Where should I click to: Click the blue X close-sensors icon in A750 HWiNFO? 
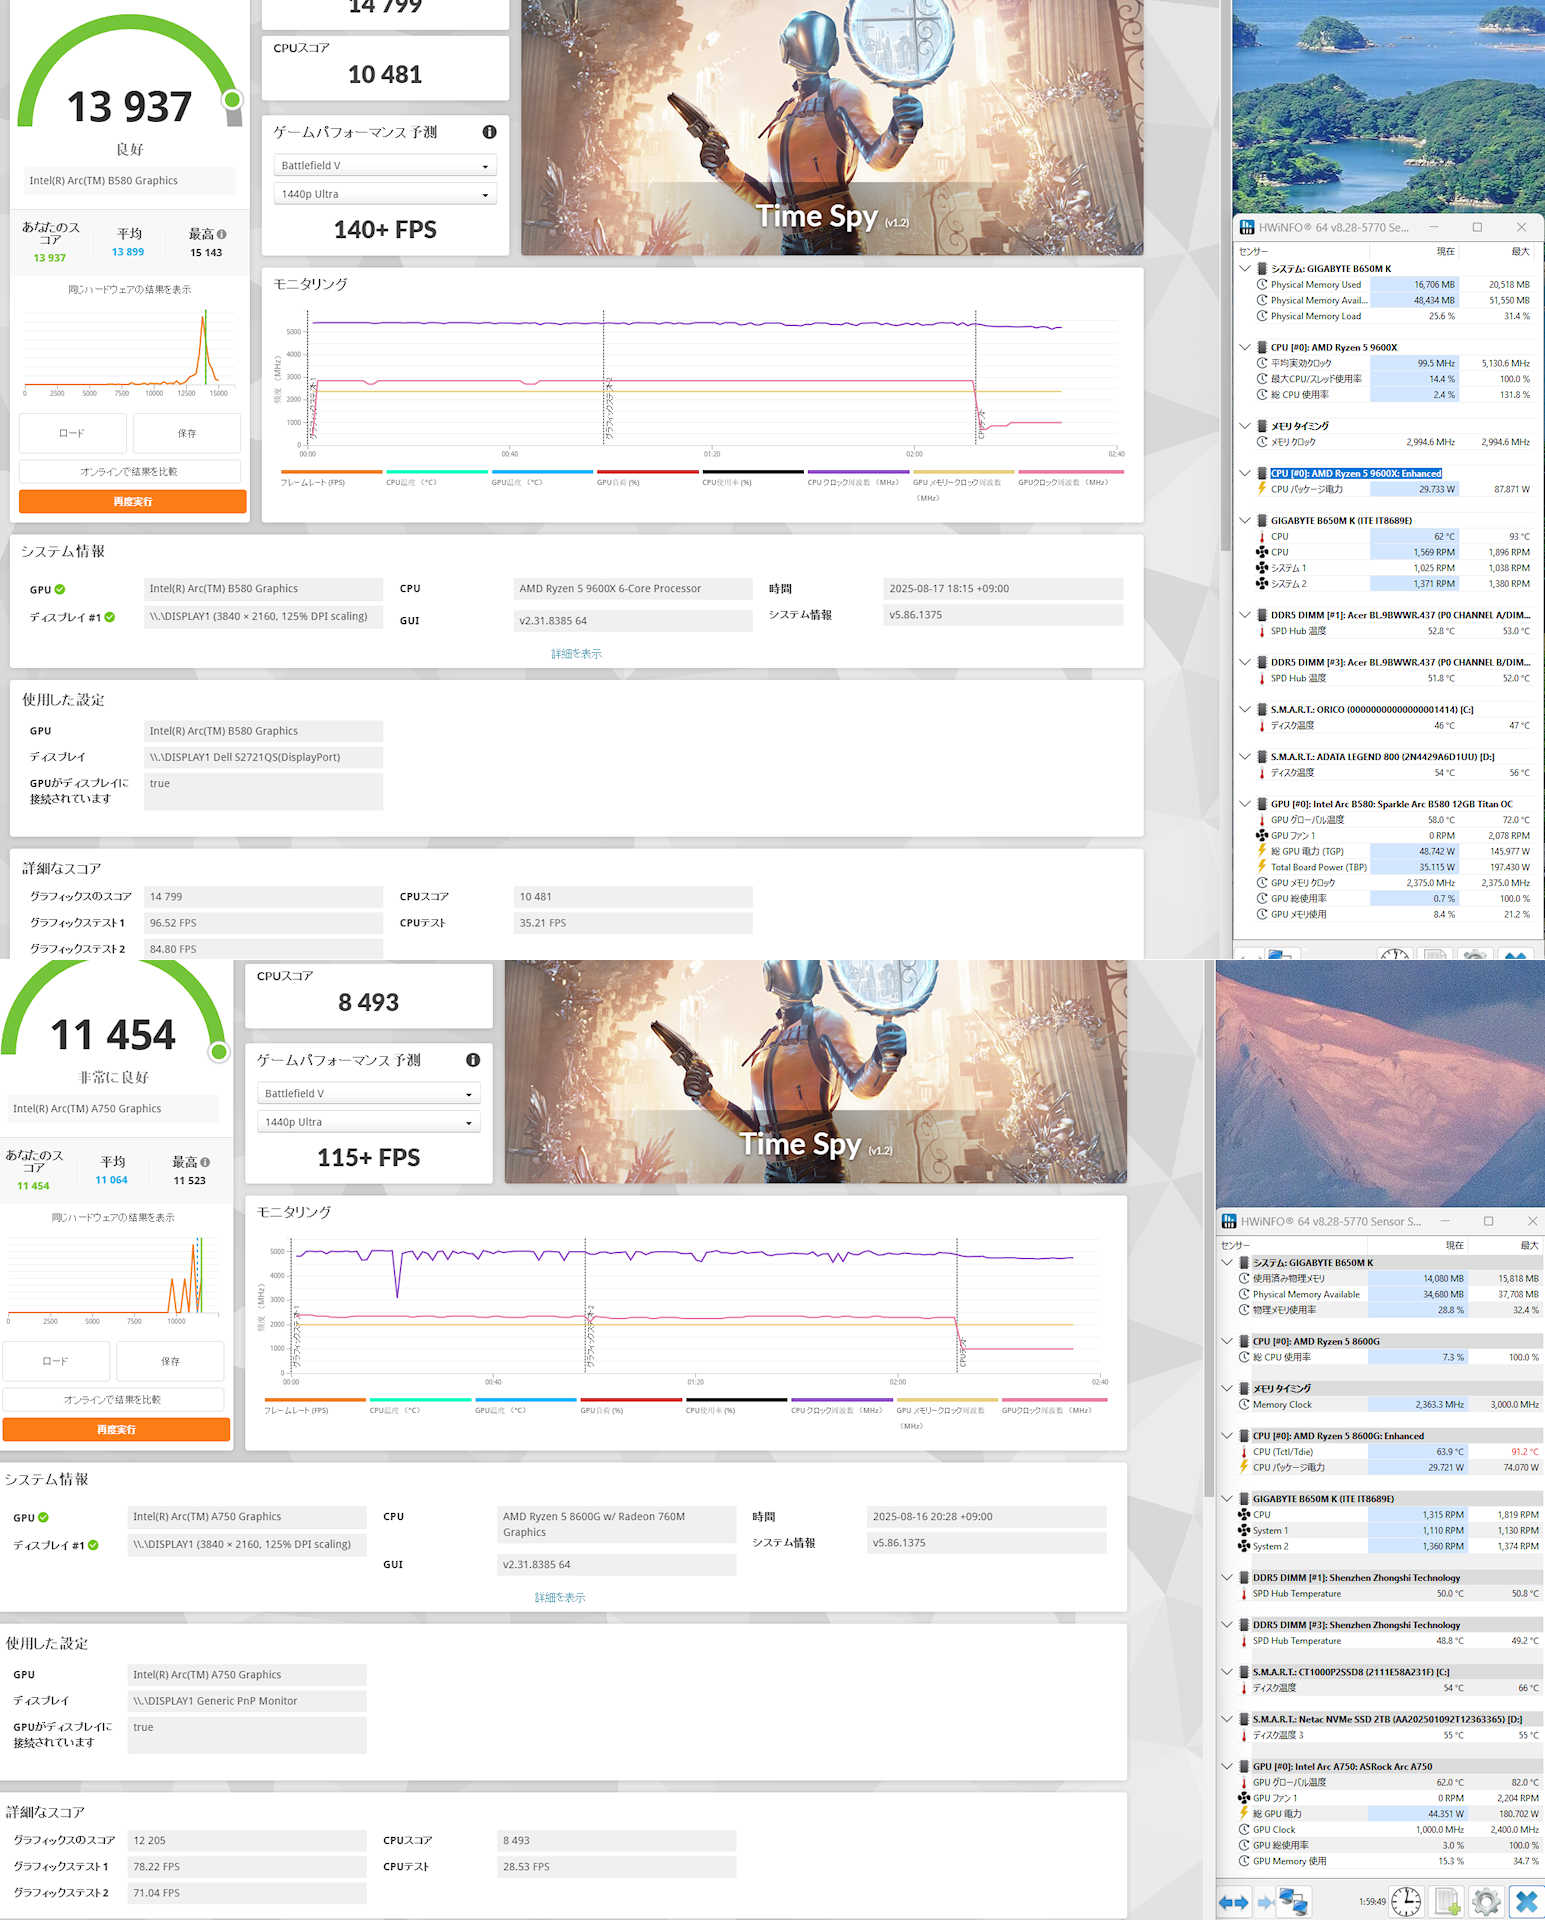tap(1526, 1901)
